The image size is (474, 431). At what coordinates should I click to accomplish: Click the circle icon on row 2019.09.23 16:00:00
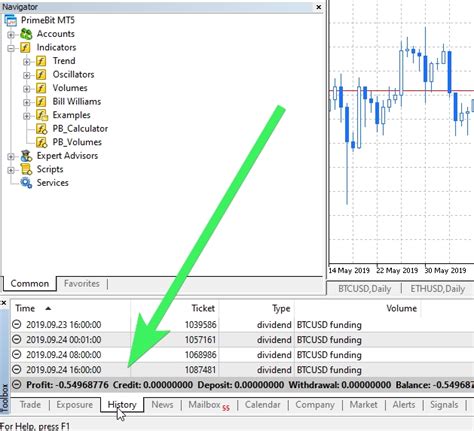(16, 324)
